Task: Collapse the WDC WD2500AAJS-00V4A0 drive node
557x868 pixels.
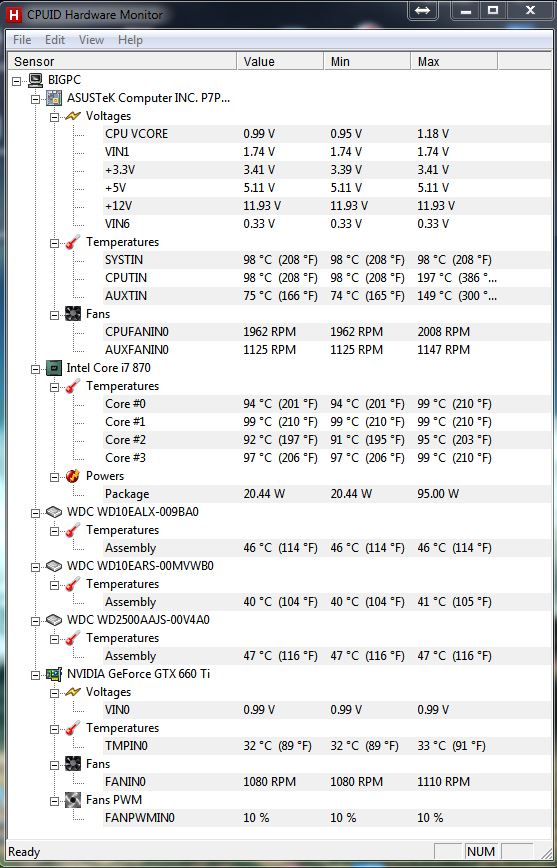Action: pyautogui.click(x=35, y=621)
